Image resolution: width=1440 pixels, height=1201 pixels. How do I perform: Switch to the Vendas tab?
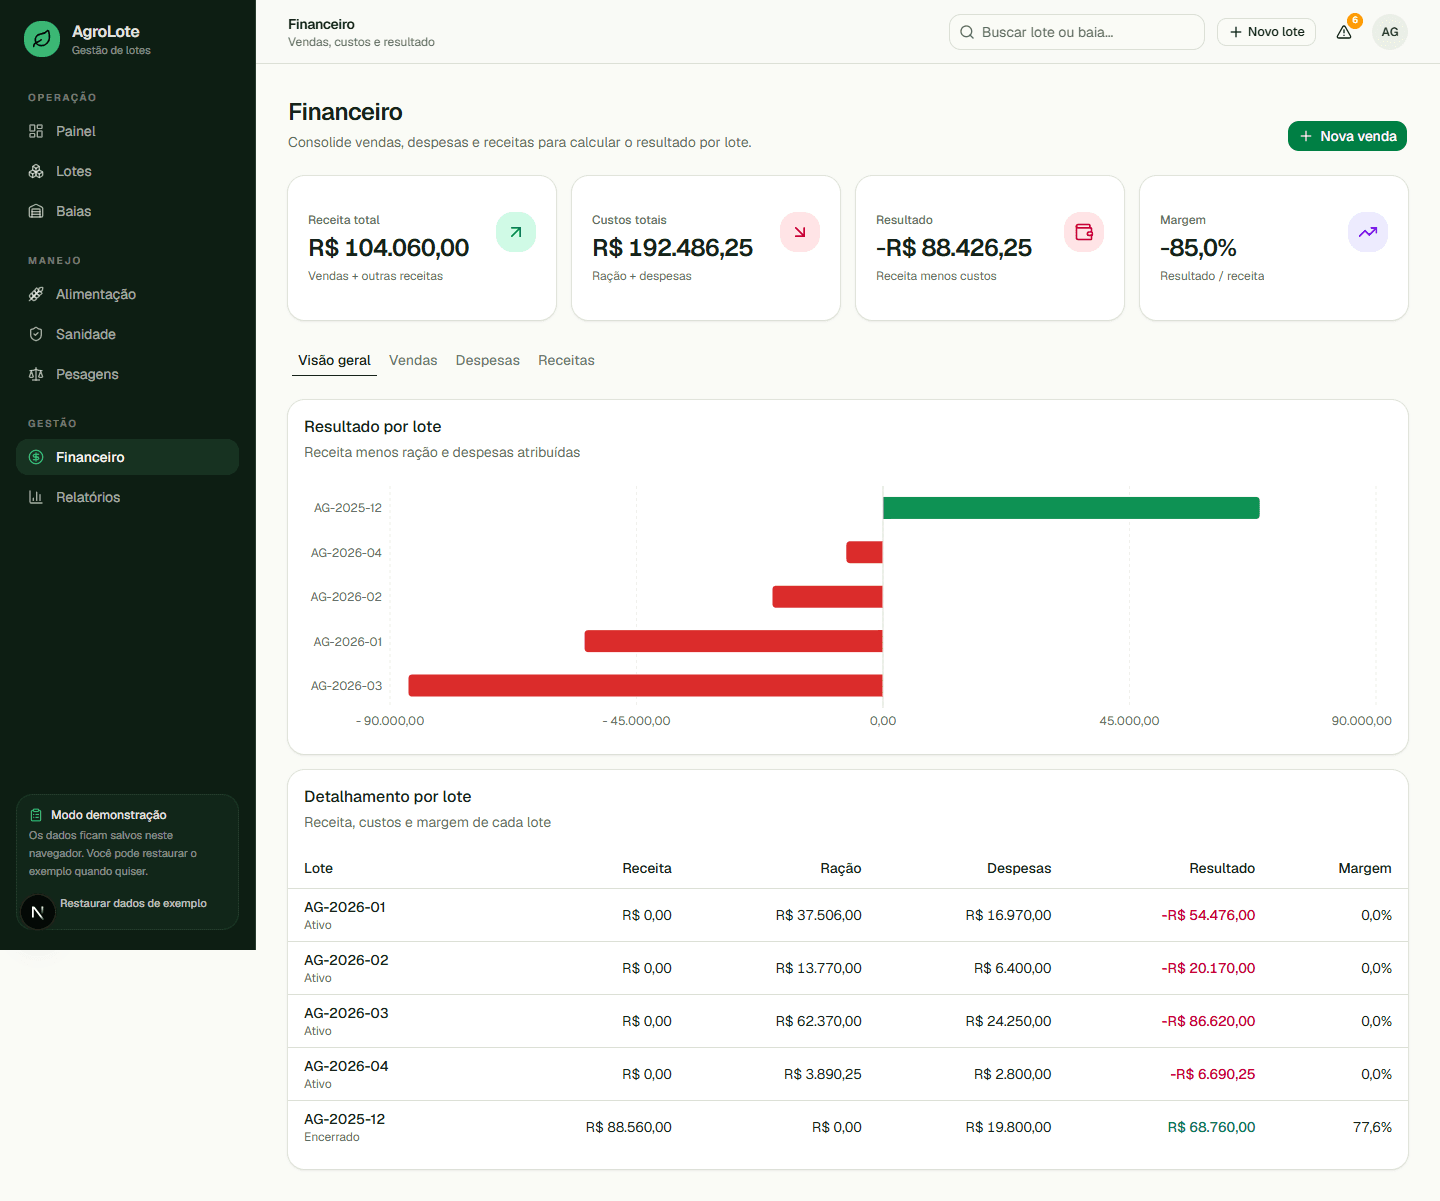[413, 360]
